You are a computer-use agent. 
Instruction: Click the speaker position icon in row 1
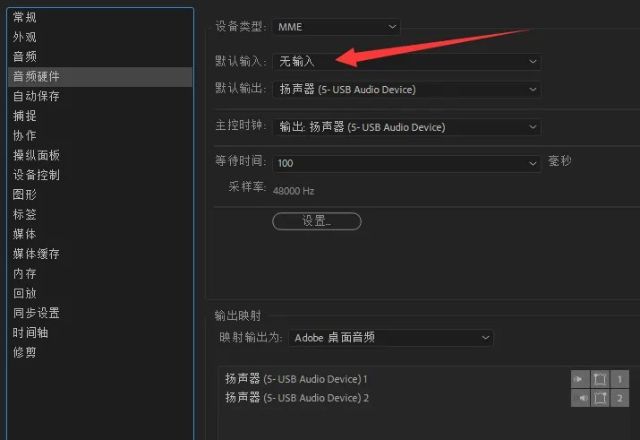coord(600,379)
